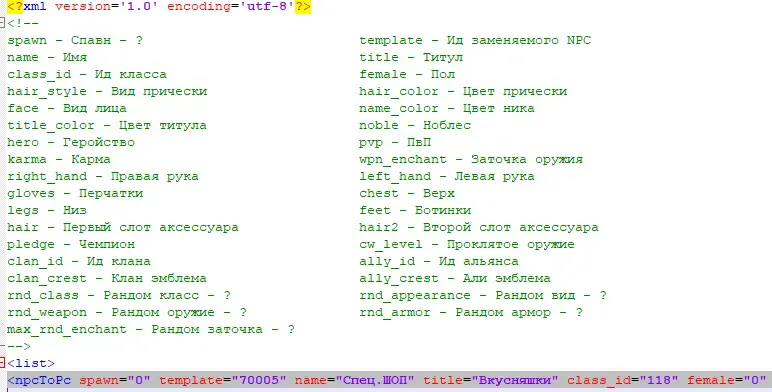
Task: Click 'left_hand - Левая рука' line
Action: click(x=447, y=176)
